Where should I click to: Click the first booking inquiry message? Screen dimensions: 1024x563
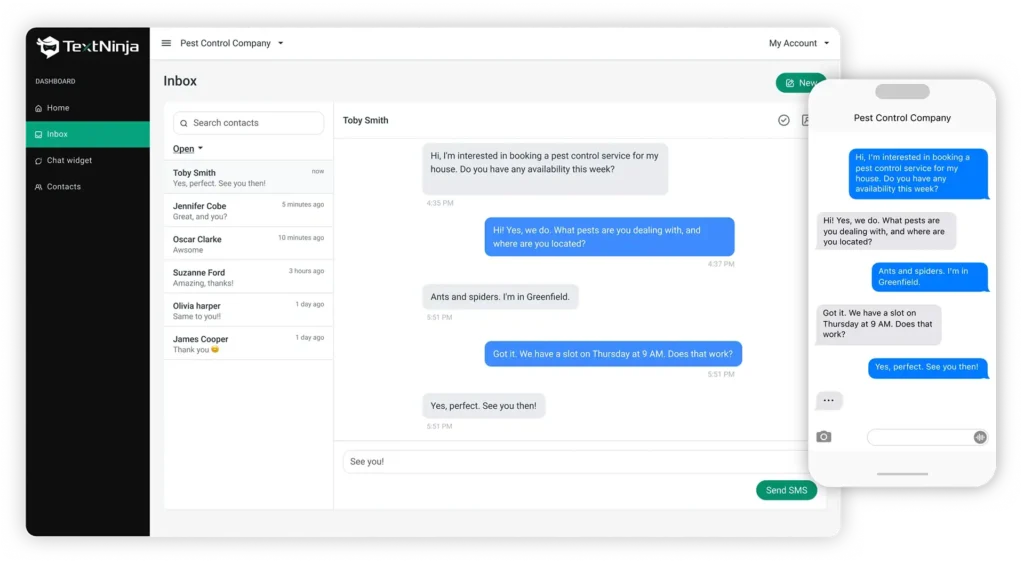(x=545, y=169)
